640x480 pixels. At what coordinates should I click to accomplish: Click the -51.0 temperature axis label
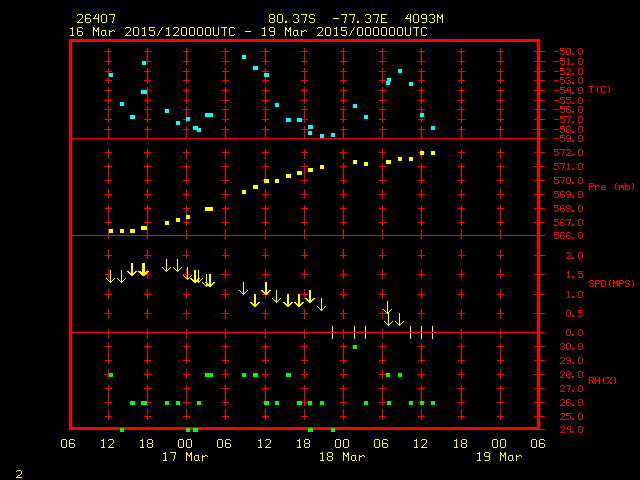coord(569,62)
